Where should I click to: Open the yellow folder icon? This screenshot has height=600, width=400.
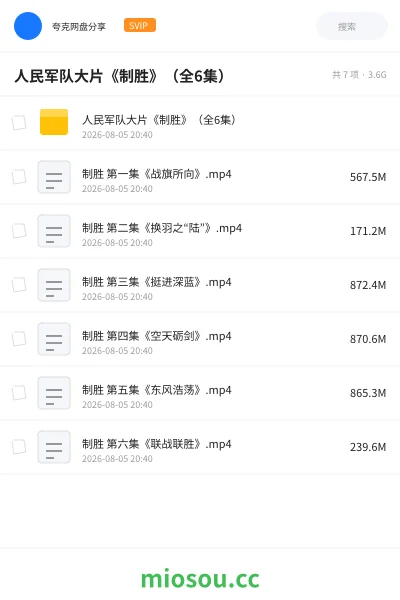(54, 122)
